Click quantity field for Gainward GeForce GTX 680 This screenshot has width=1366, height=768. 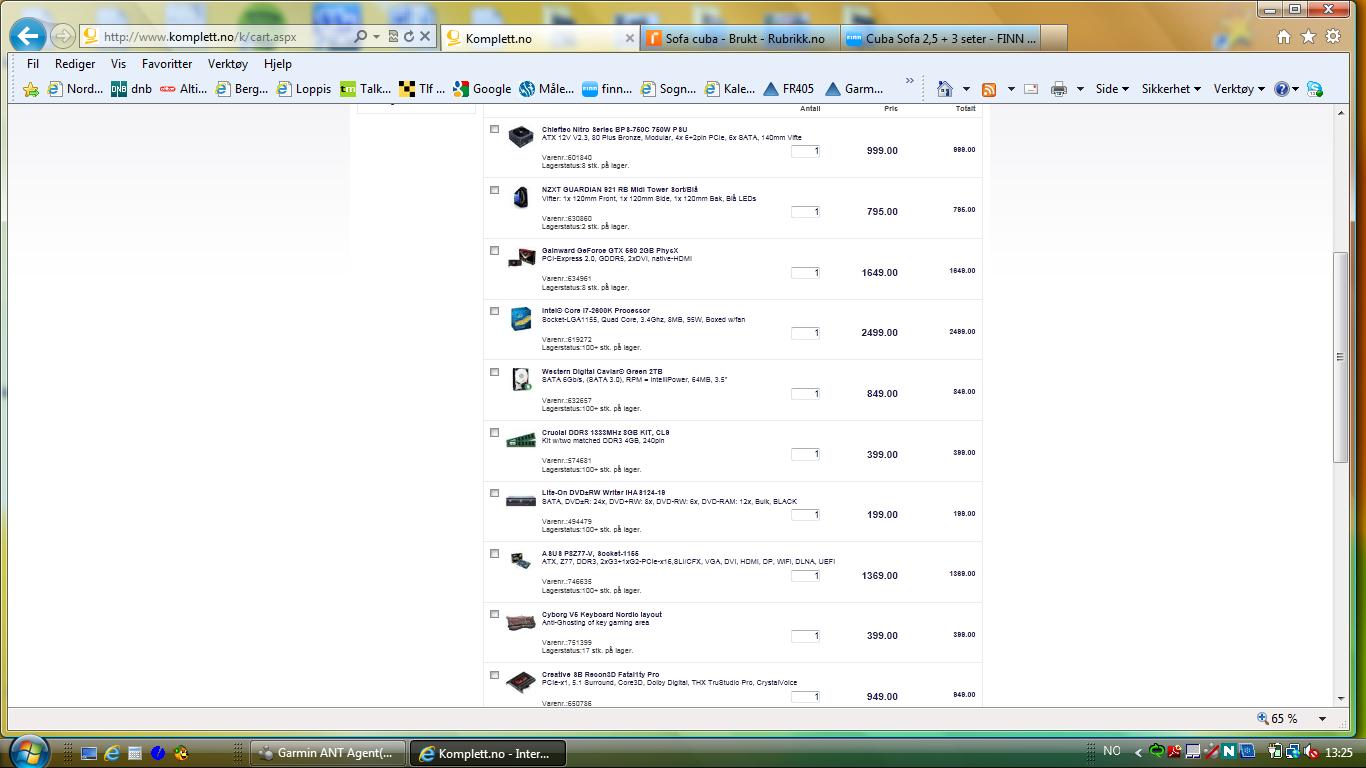(805, 272)
